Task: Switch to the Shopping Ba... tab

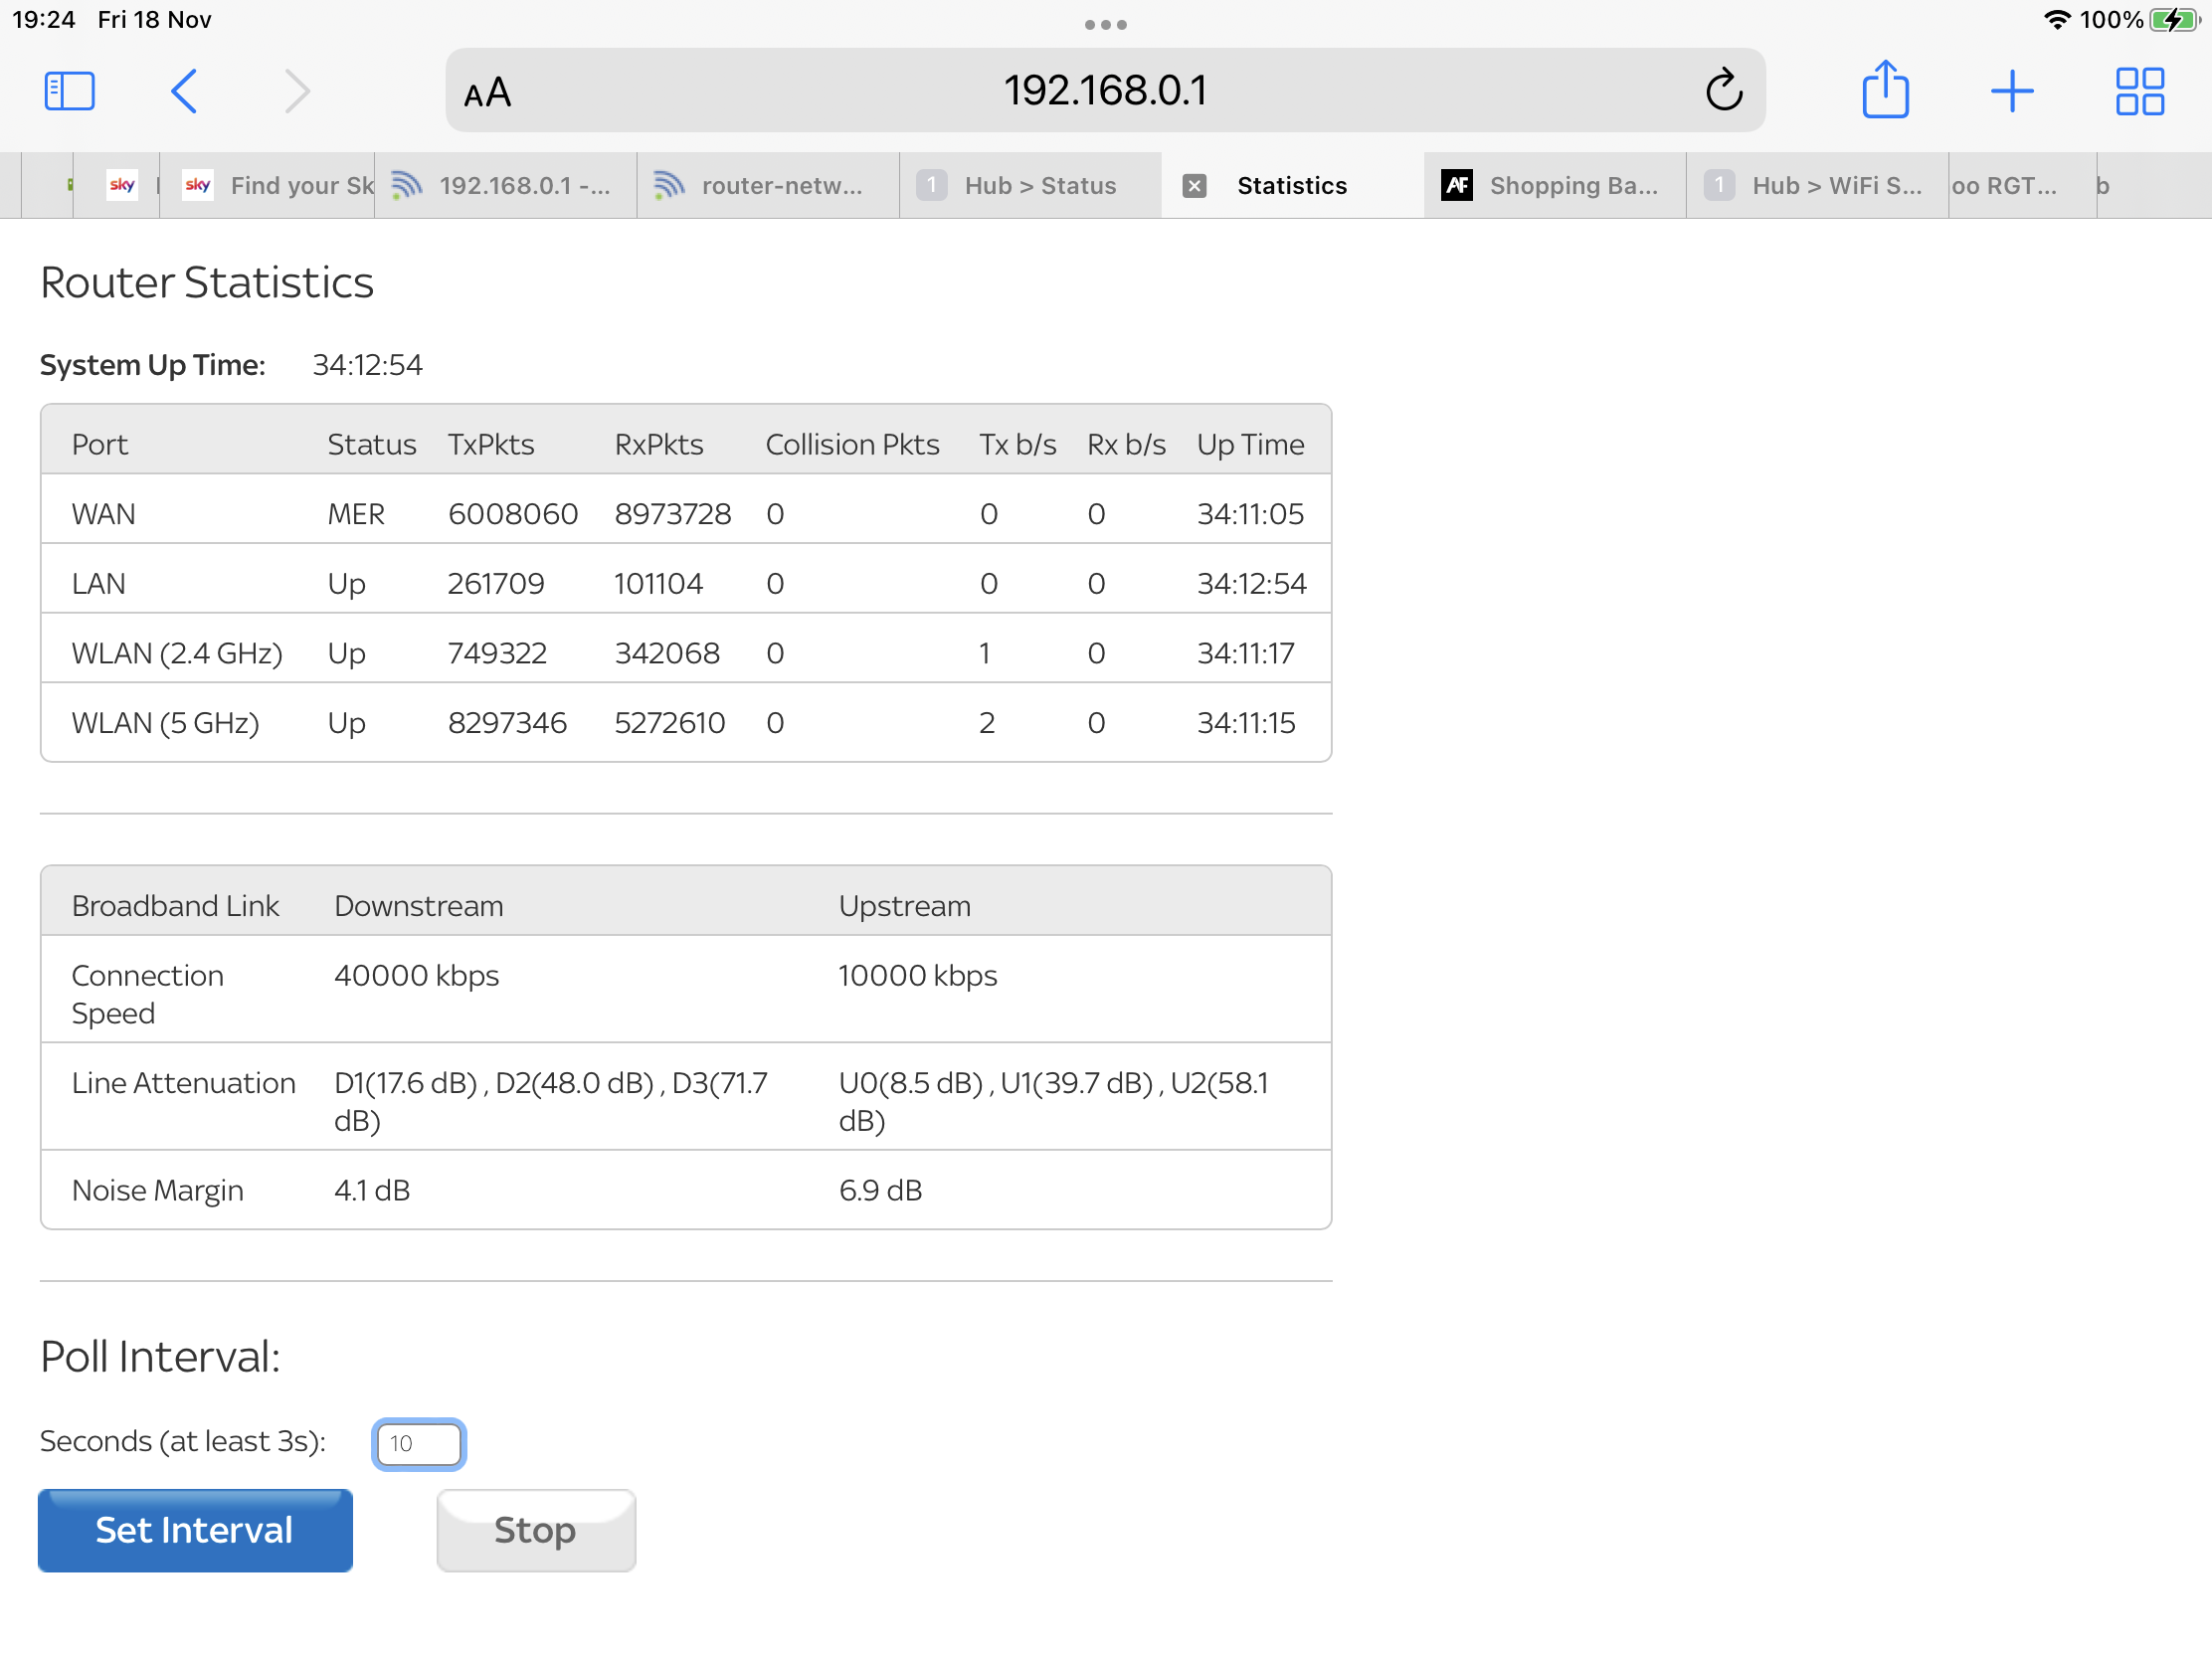Action: pyautogui.click(x=1555, y=185)
